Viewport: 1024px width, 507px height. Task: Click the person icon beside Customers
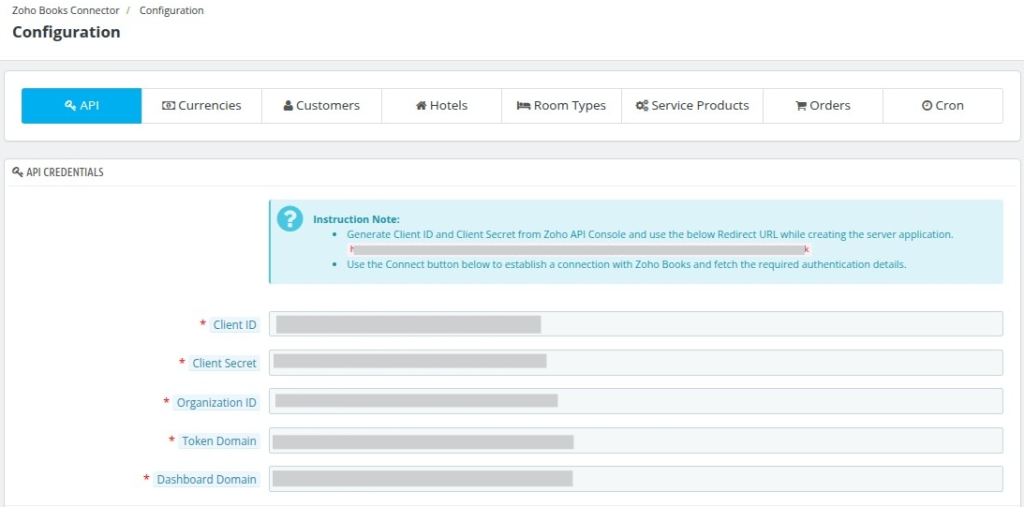tap(288, 106)
